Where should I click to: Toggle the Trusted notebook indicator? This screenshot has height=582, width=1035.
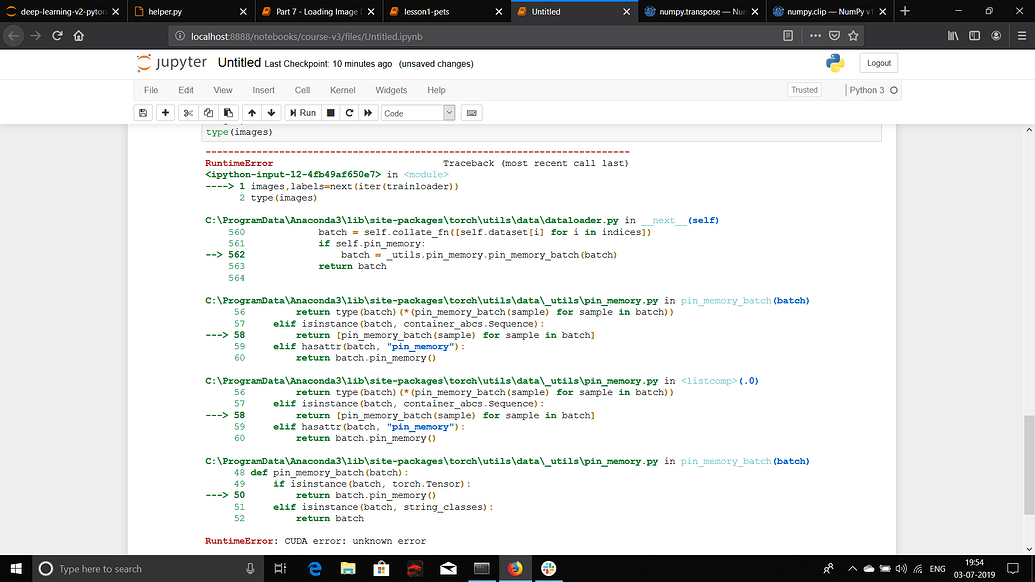coord(804,90)
